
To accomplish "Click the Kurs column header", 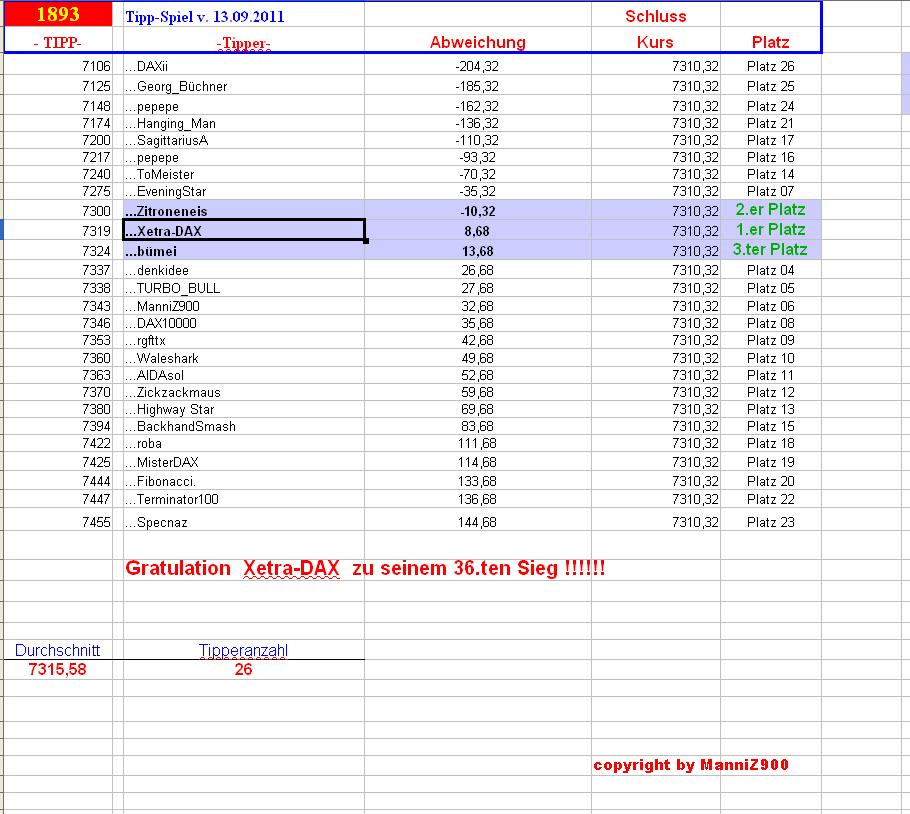I will (654, 42).
